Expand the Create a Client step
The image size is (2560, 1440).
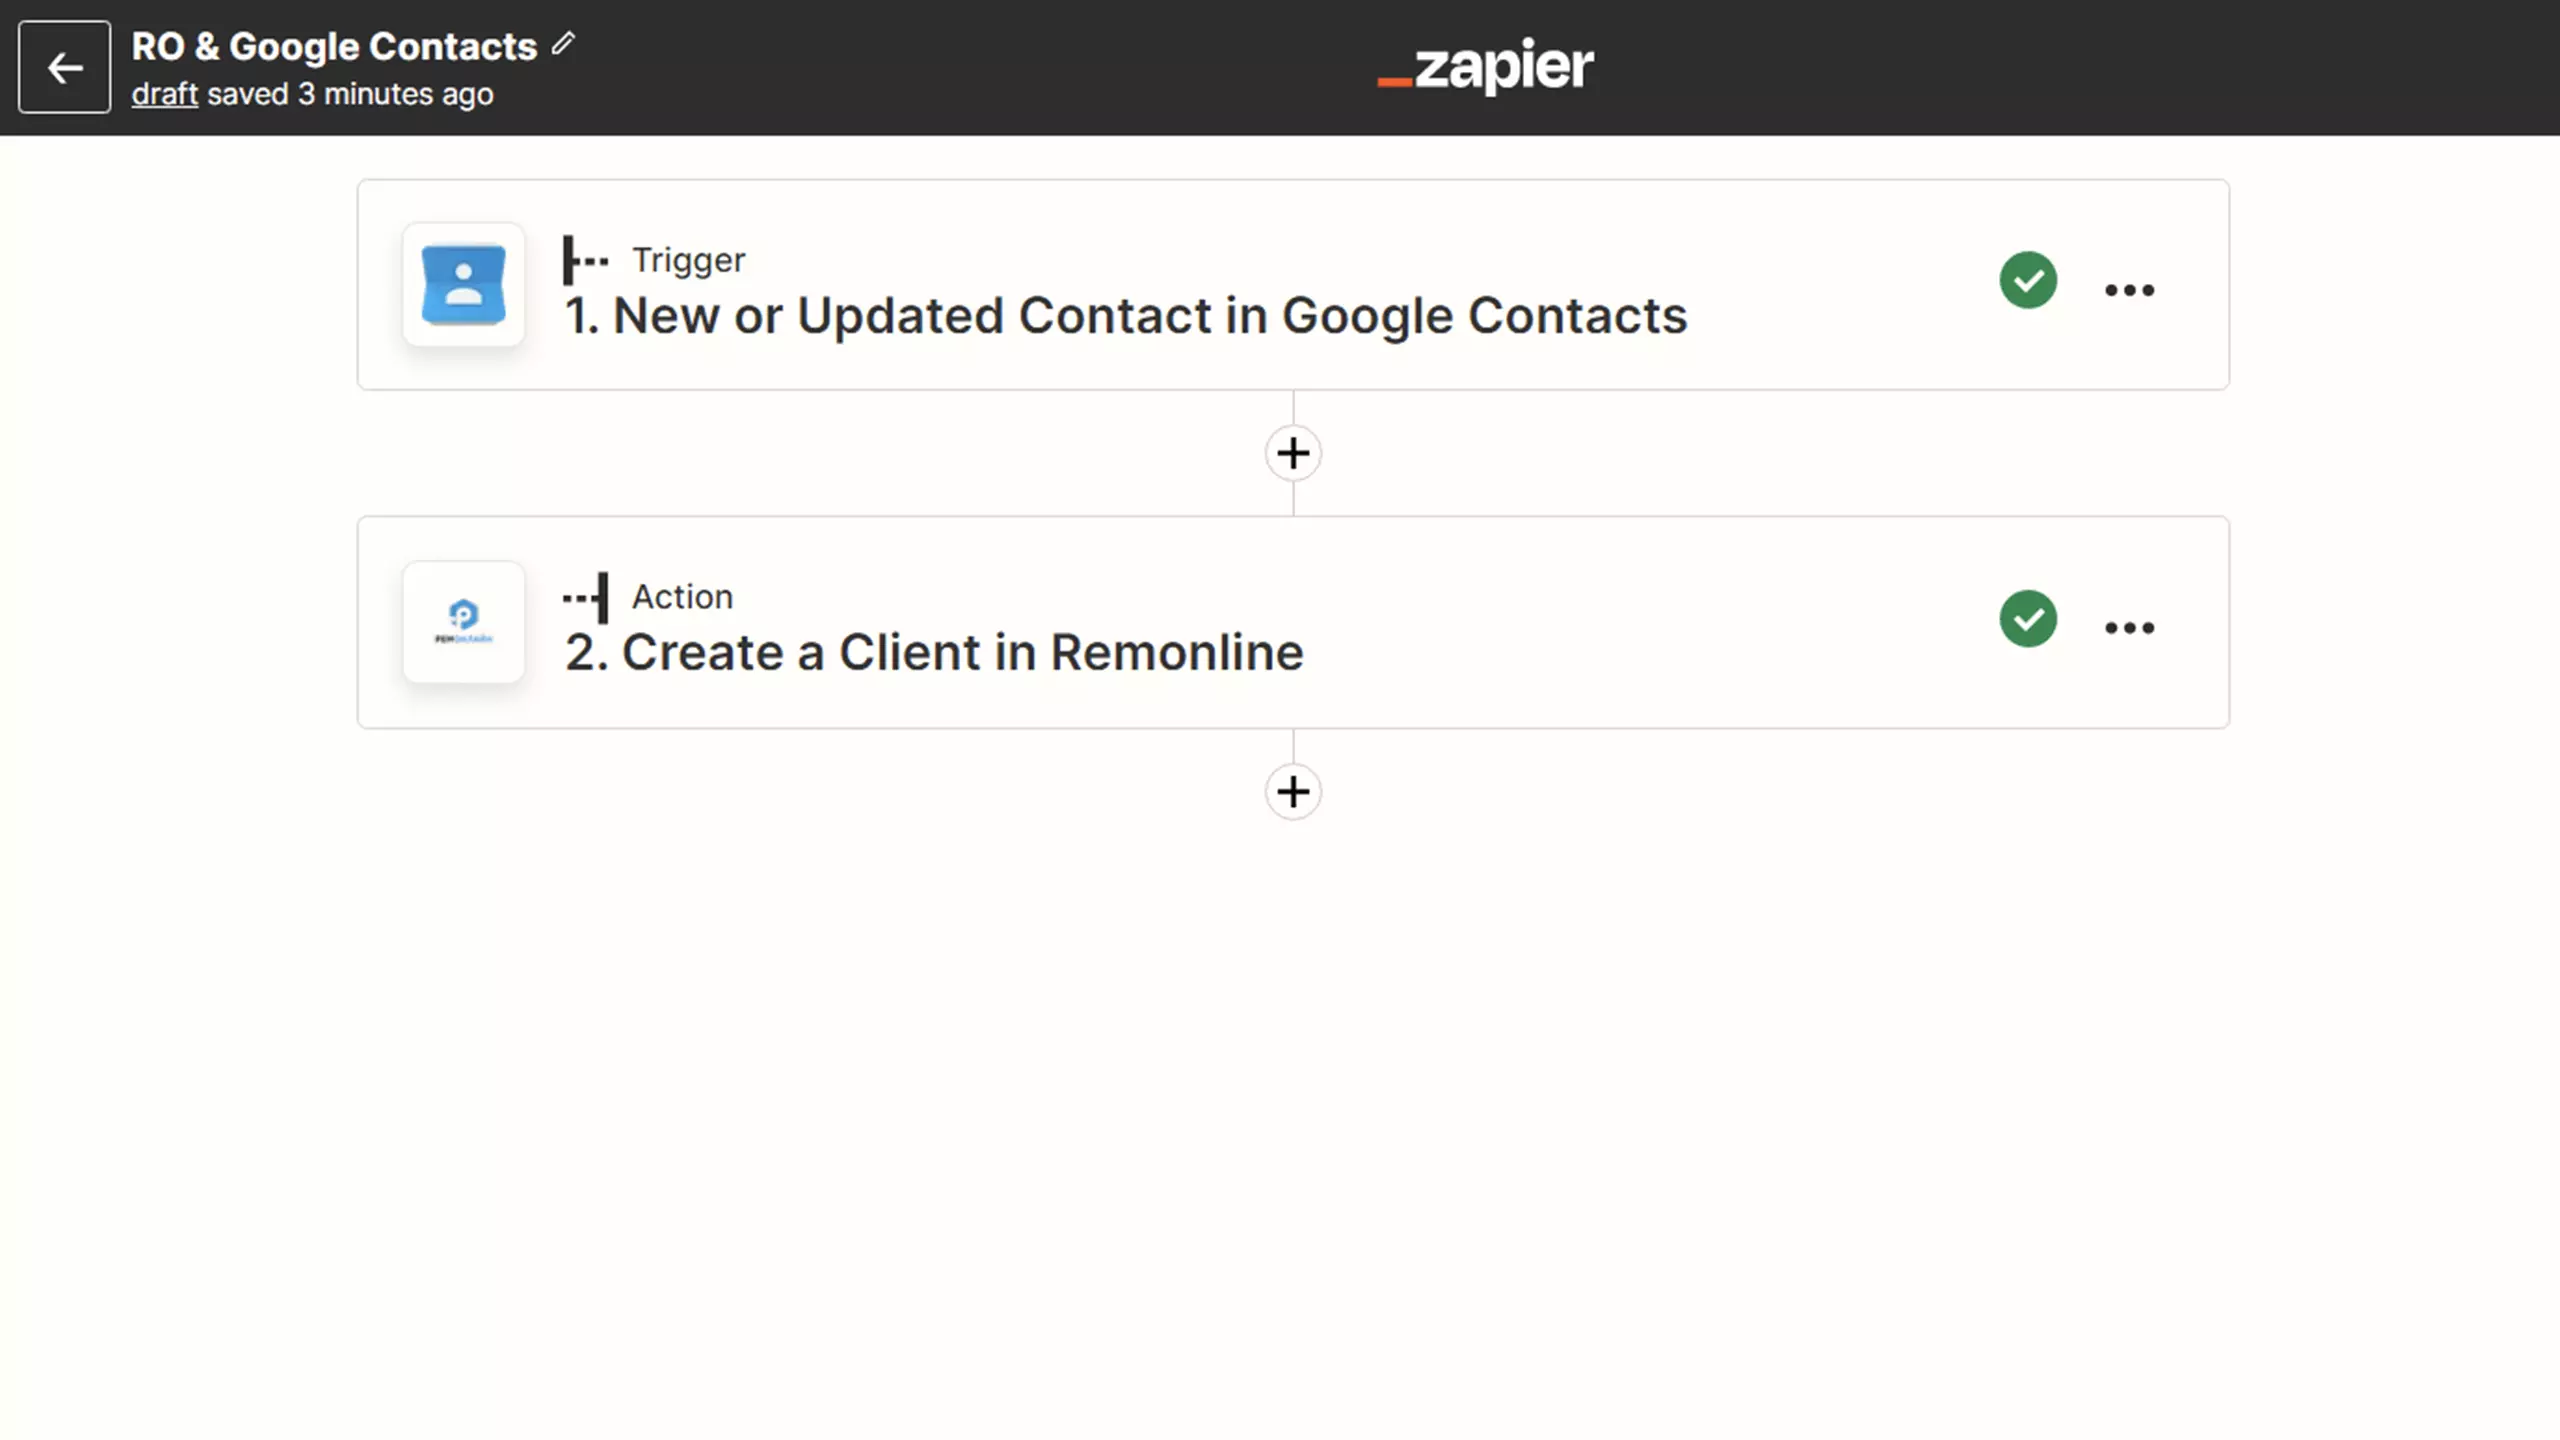tap(934, 653)
